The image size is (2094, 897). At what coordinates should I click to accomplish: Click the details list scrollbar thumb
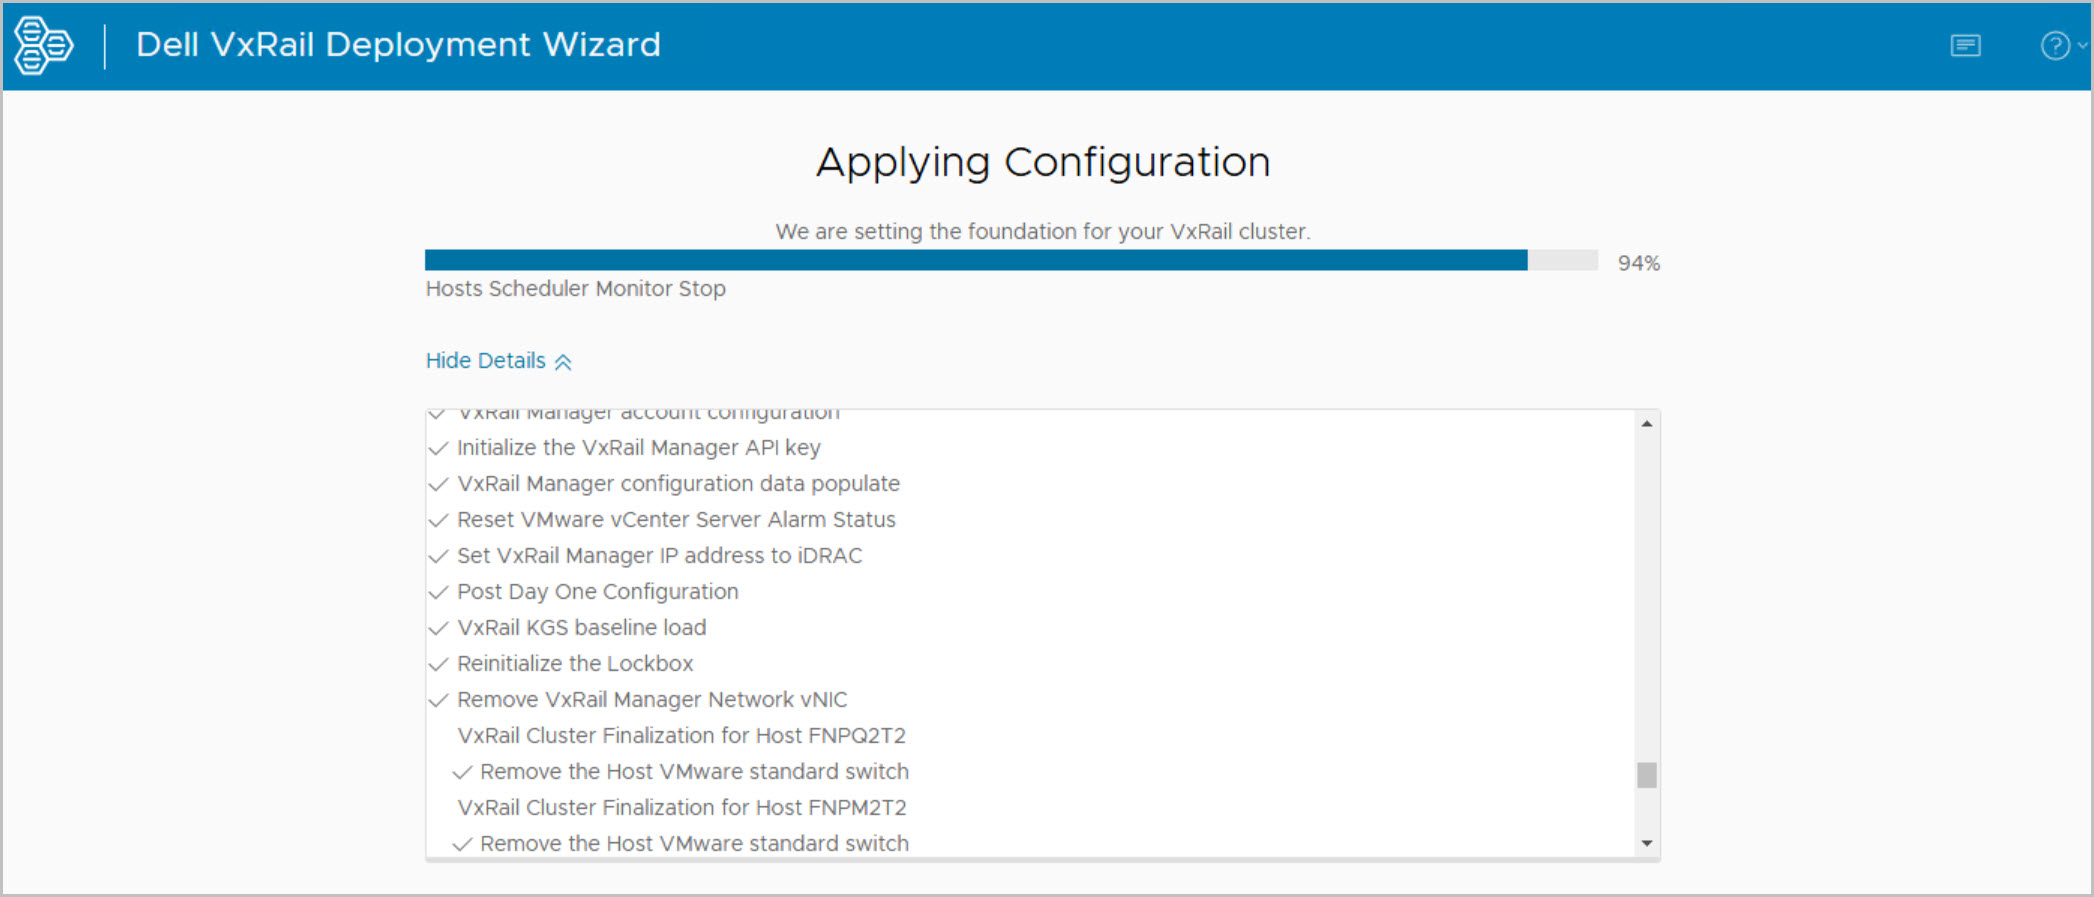(x=1646, y=775)
